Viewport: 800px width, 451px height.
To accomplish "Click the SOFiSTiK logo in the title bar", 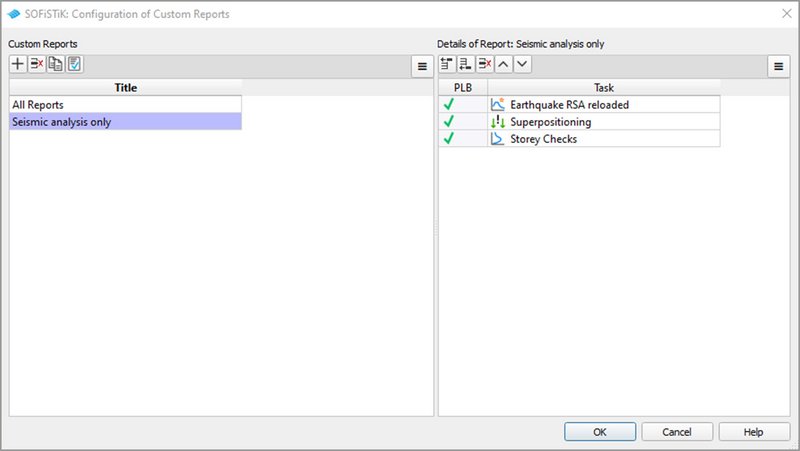I will coord(13,14).
